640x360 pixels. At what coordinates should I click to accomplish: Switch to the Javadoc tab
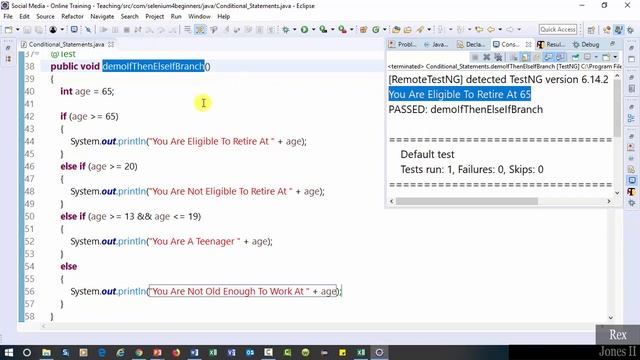[x=436, y=44]
